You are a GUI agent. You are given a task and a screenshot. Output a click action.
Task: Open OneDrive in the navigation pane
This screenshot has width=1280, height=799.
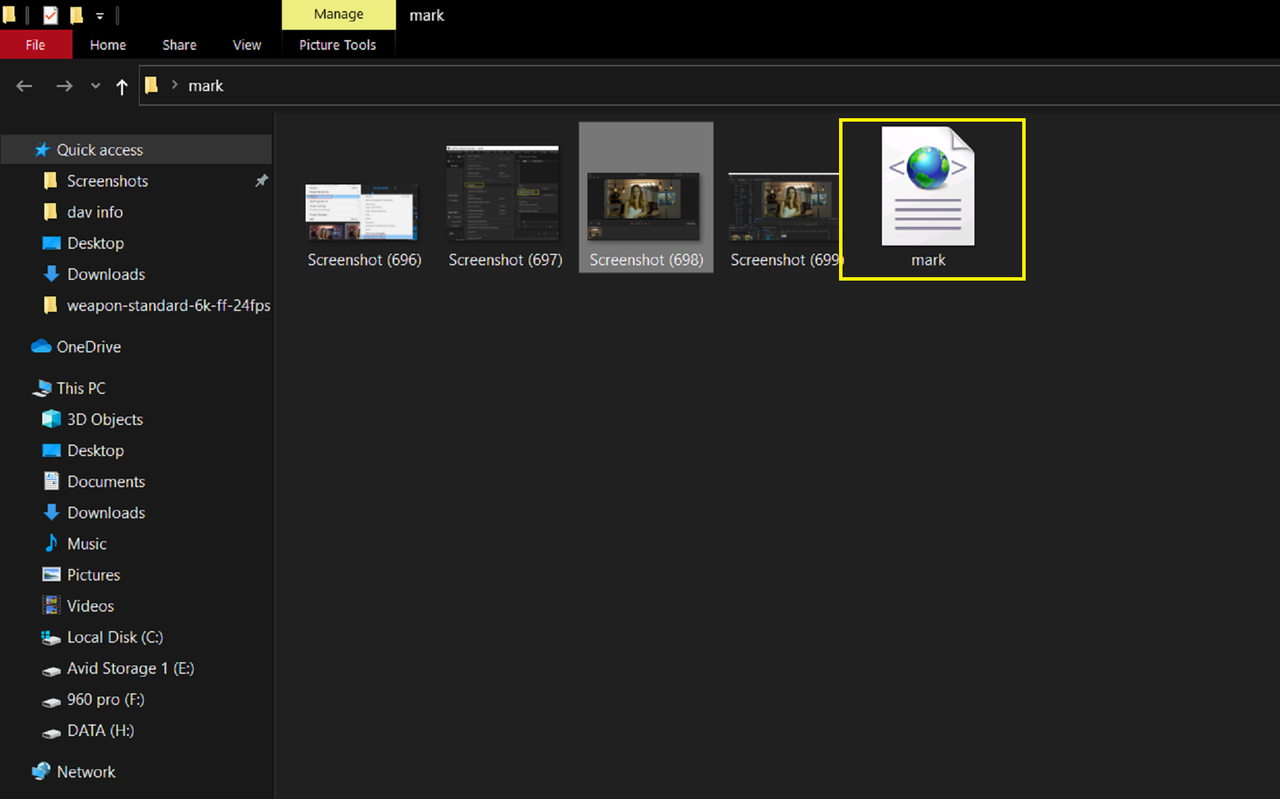(84, 346)
